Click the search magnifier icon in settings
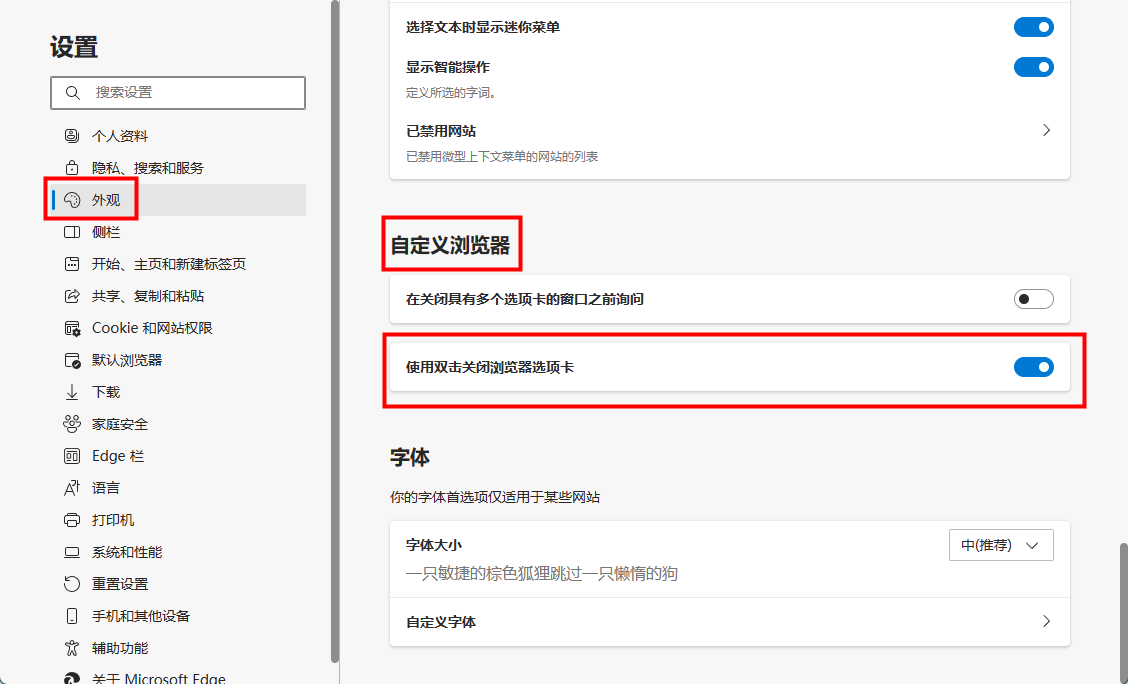This screenshot has height=684, width=1128. coord(72,93)
